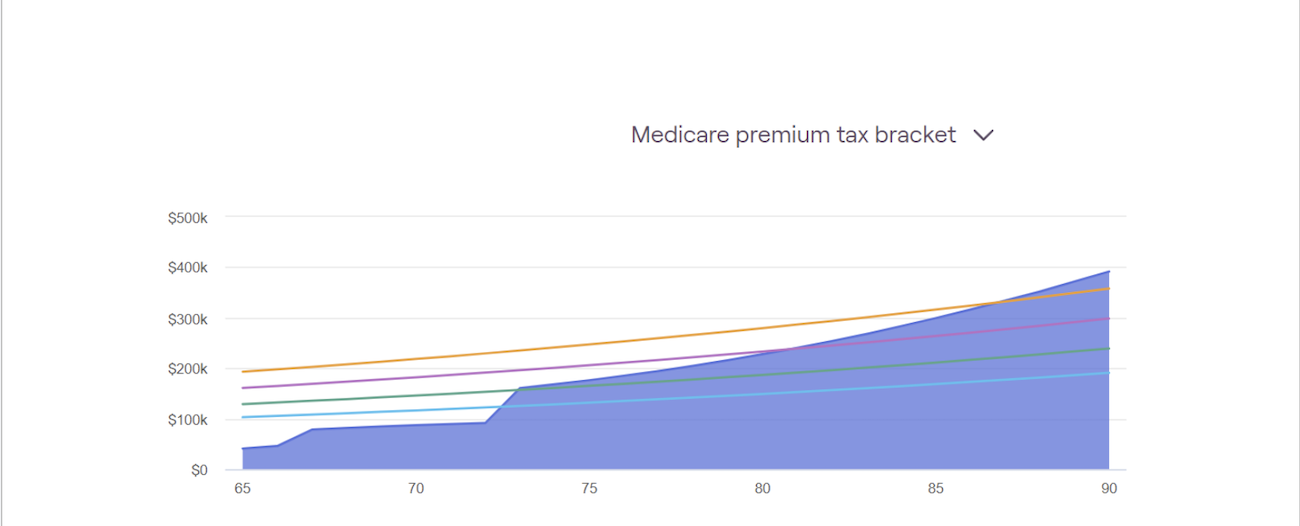Click the $200k y-axis label

point(188,369)
